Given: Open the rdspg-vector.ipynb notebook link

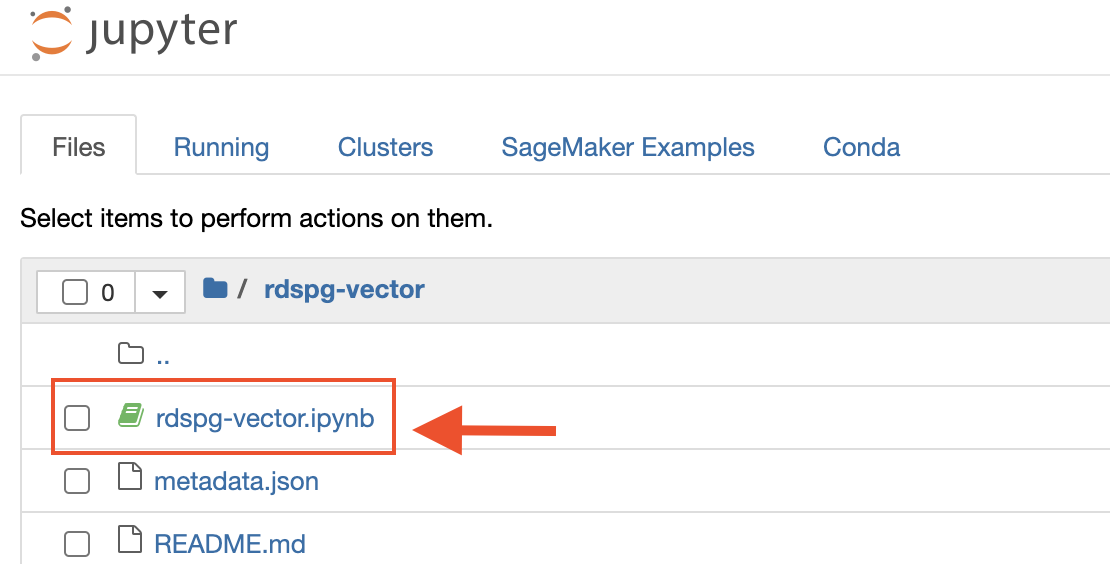Looking at the screenshot, I should click(265, 417).
